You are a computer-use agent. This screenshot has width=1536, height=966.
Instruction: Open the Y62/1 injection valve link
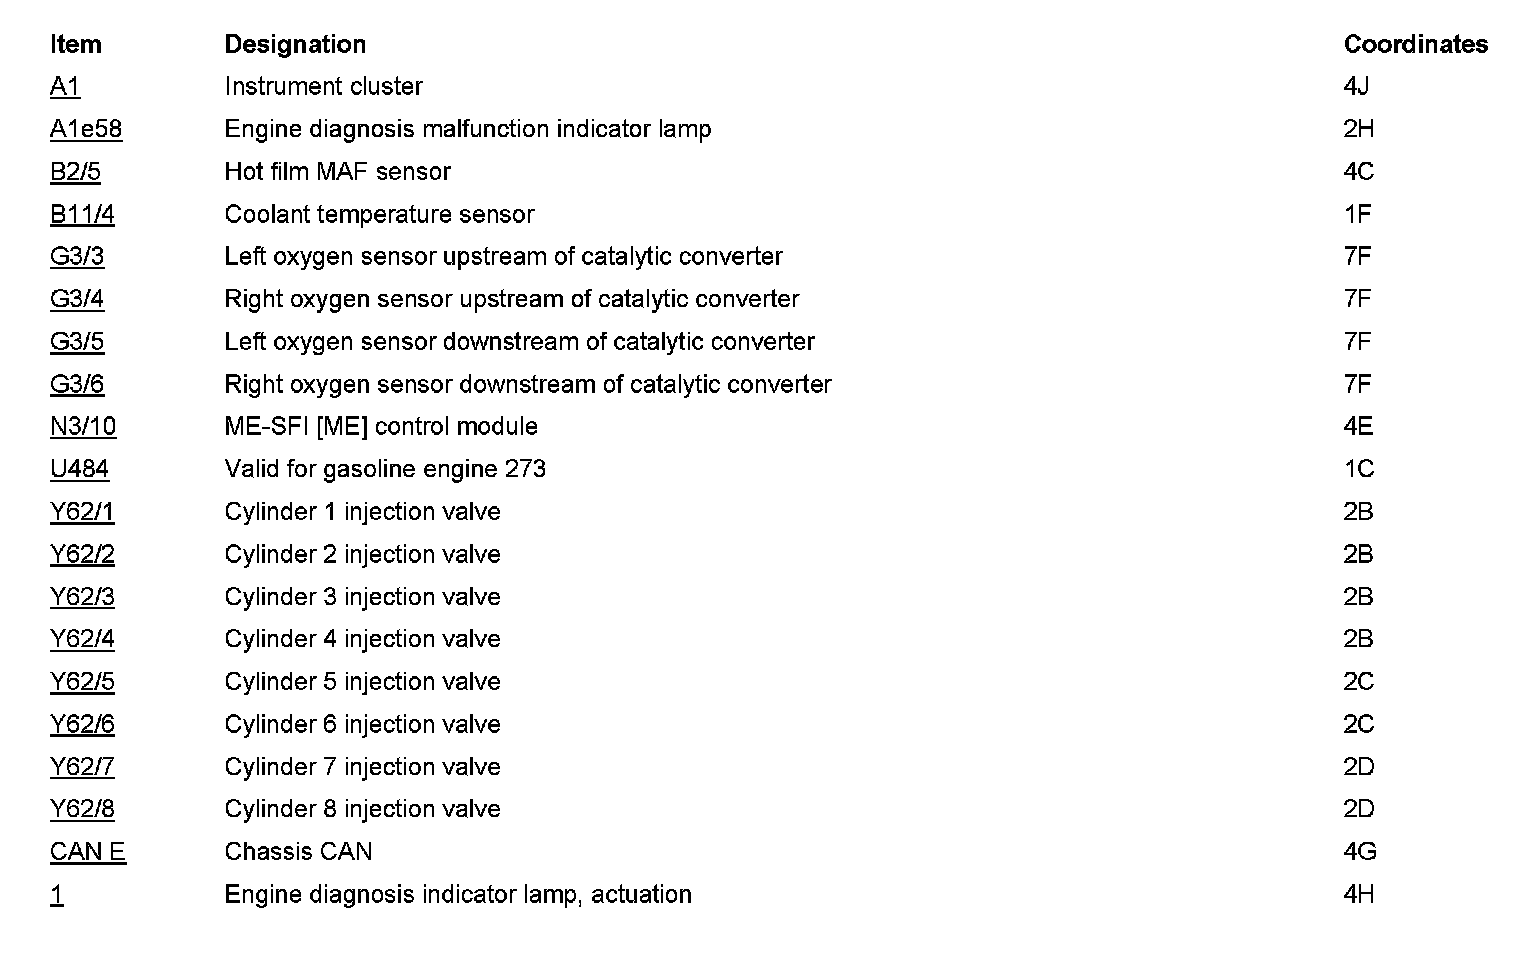pyautogui.click(x=82, y=512)
